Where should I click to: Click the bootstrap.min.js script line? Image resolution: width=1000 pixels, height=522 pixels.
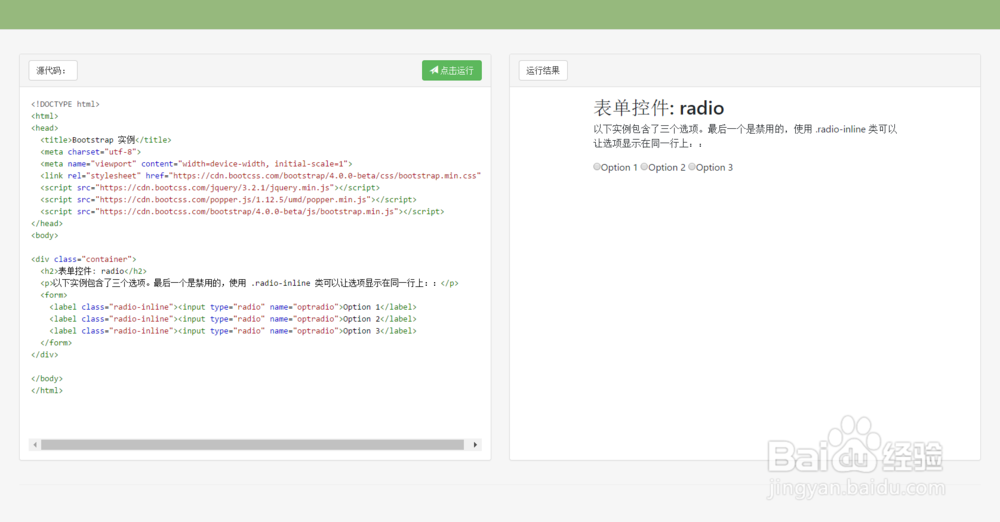(242, 211)
